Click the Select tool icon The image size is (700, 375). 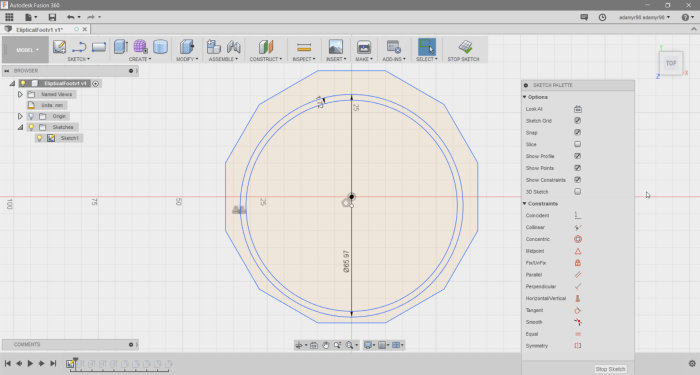(x=427, y=47)
